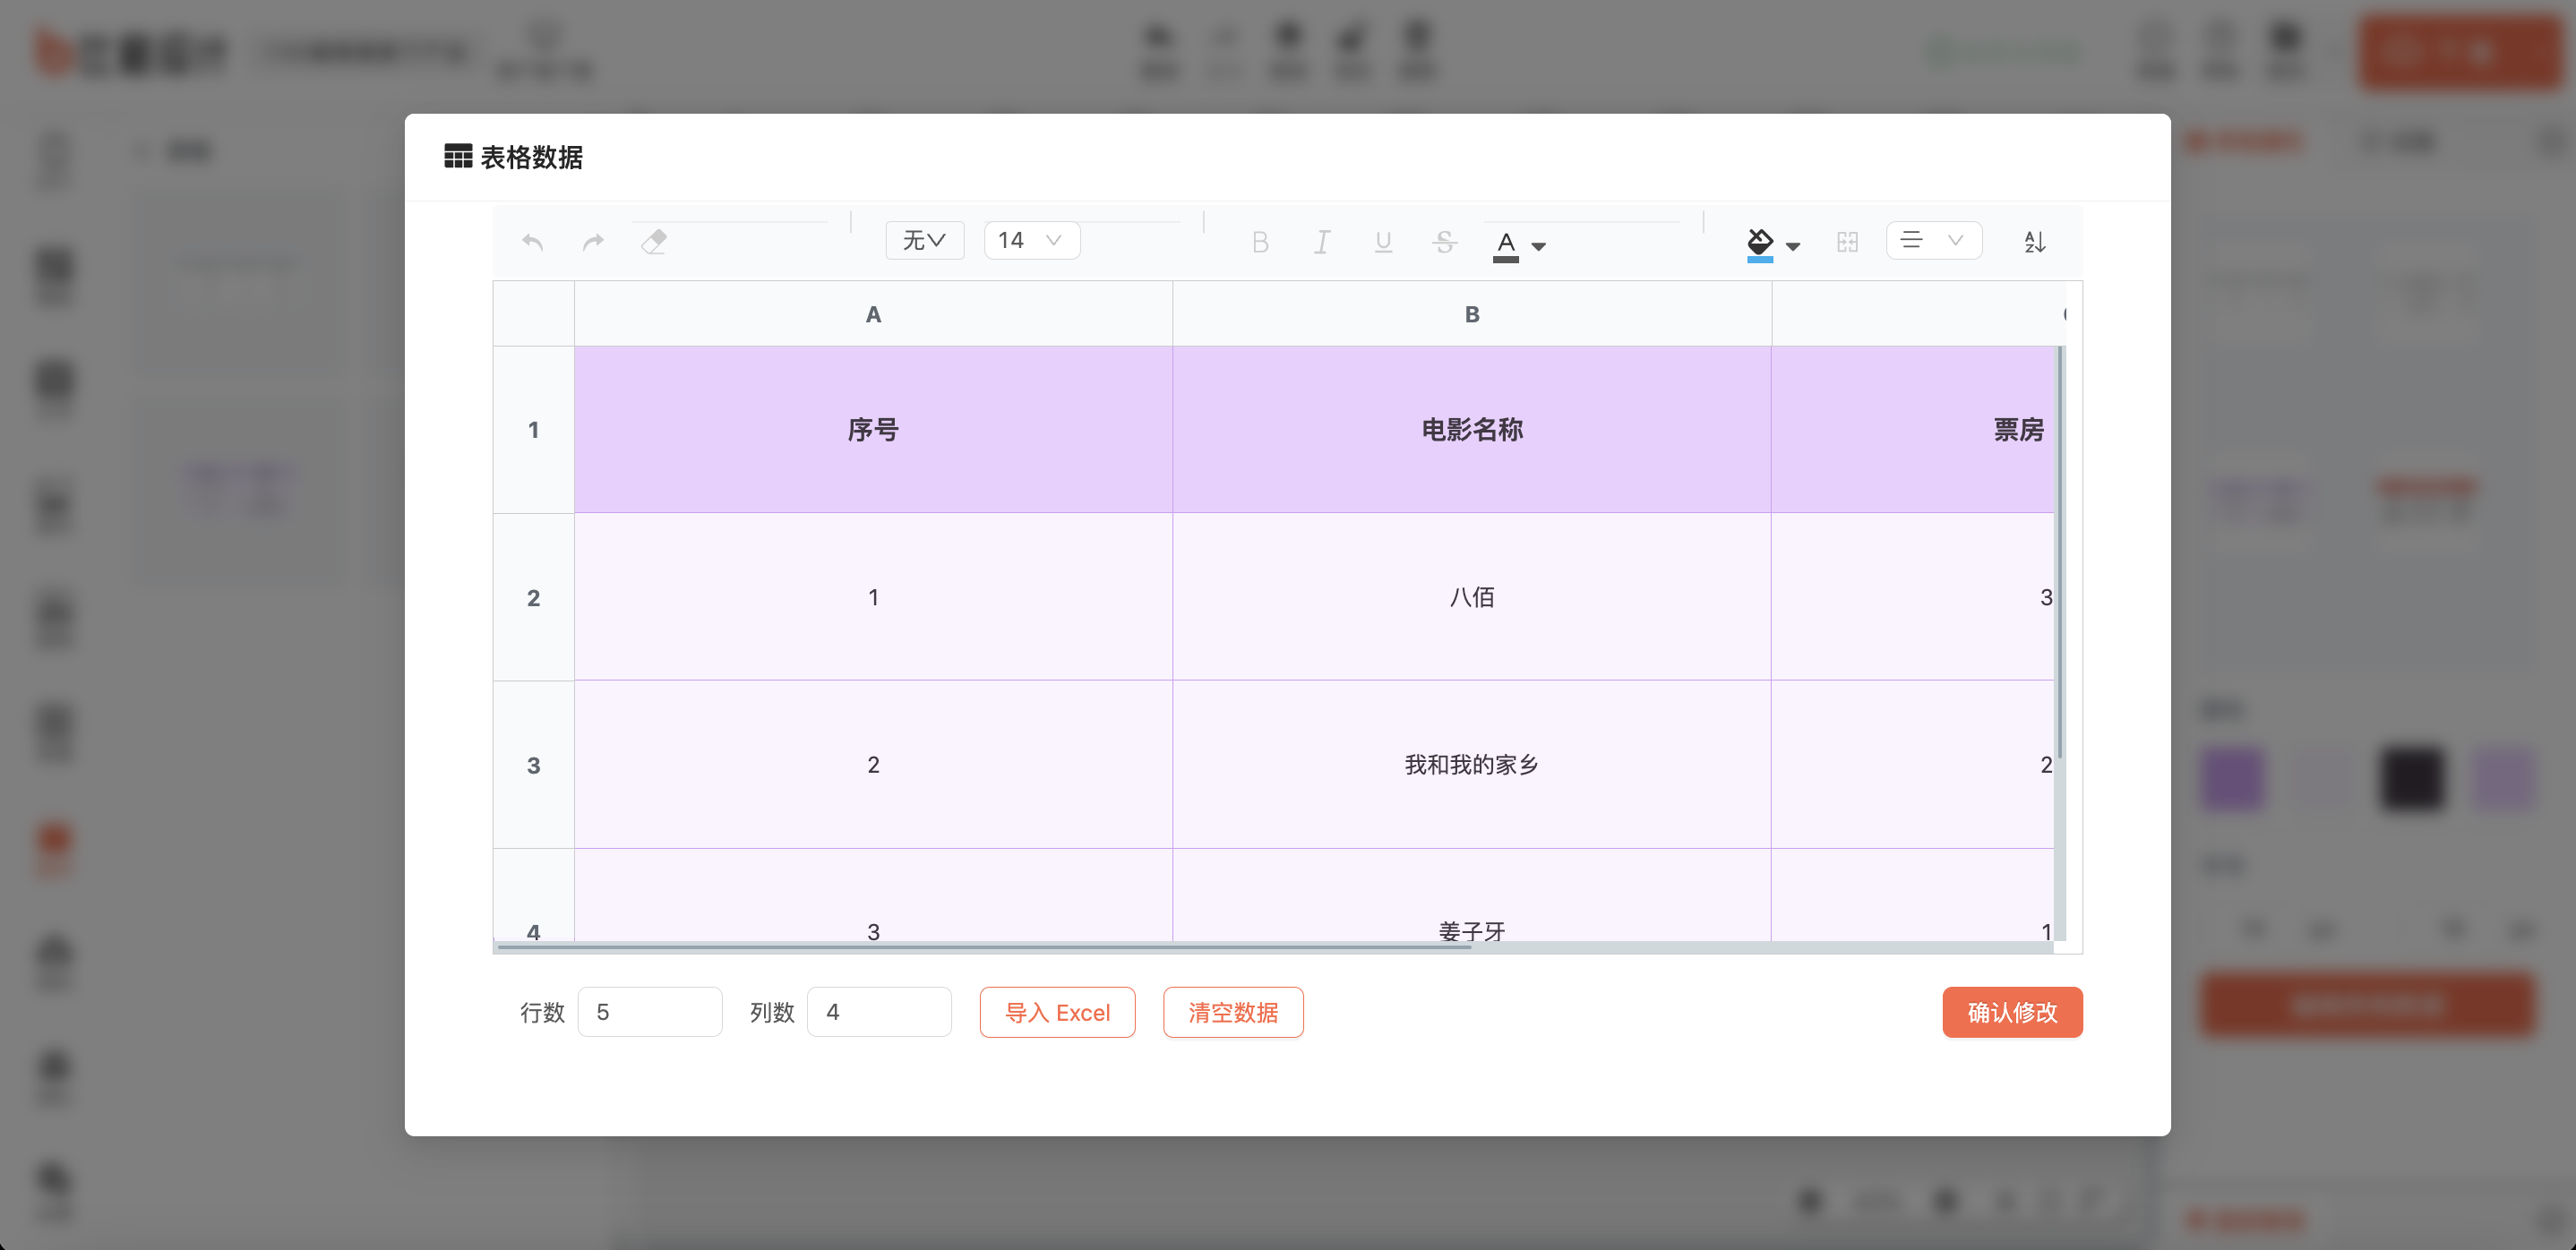Open fill color dropdown arrow
Viewport: 2576px width, 1250px height.
coord(1793,246)
